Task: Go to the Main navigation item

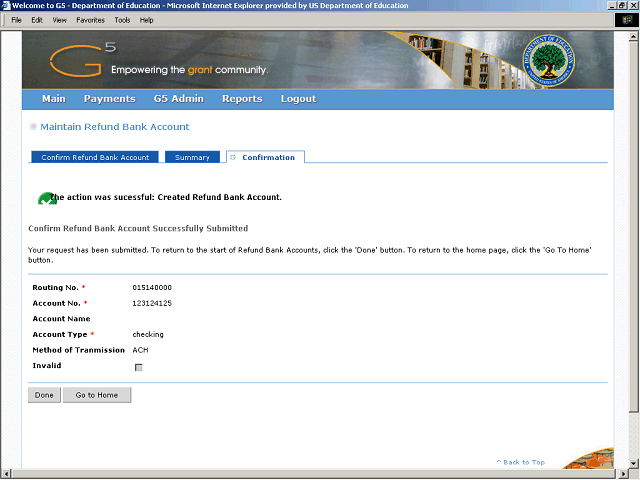Action: (54, 99)
